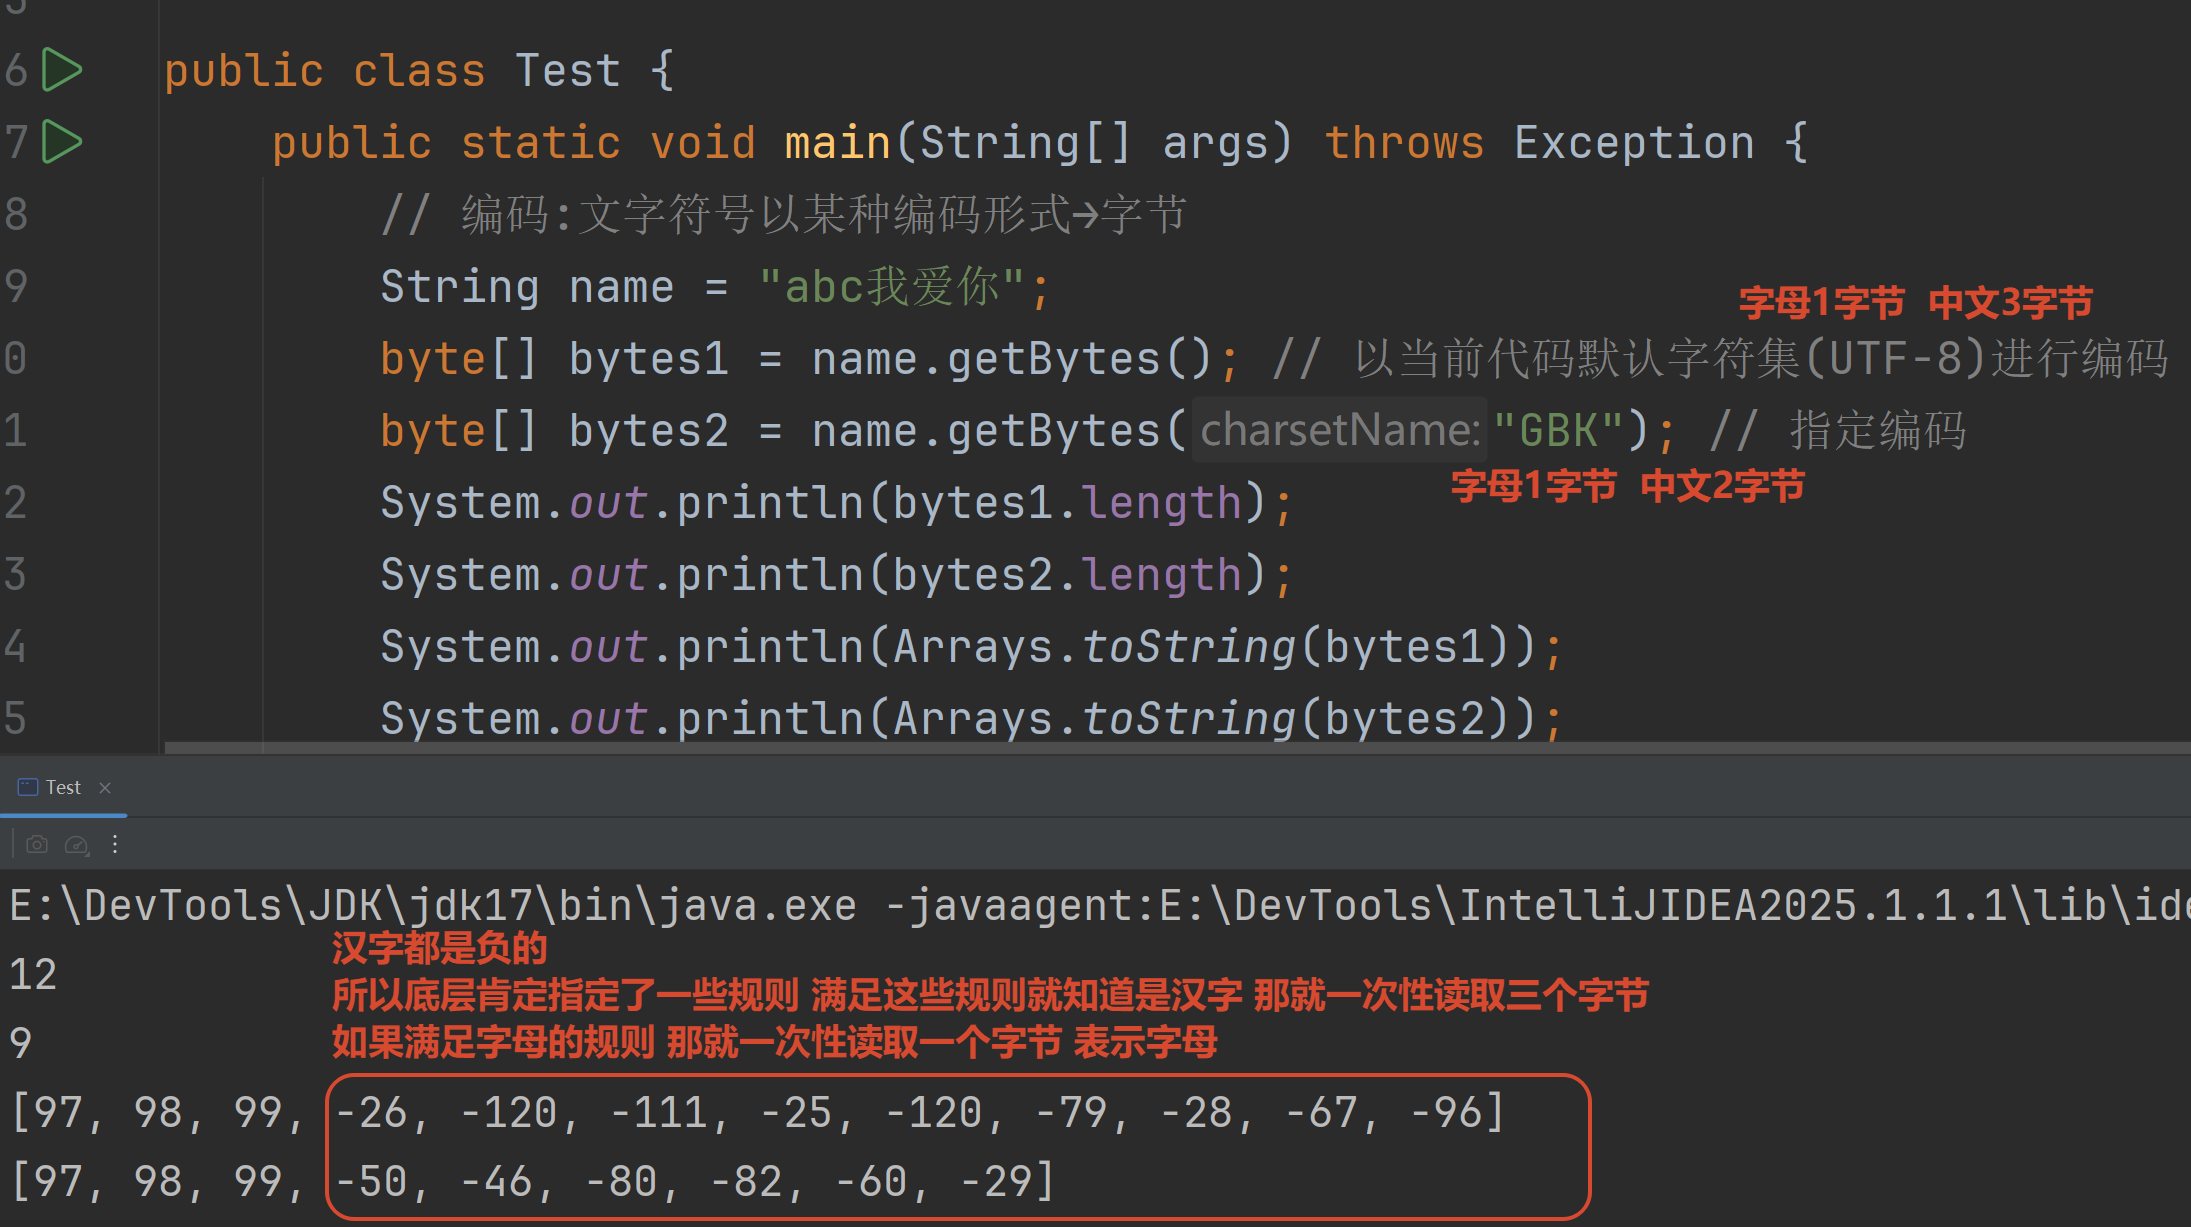Click the camera thread dump icon
This screenshot has width=2191, height=1227.
coord(37,845)
